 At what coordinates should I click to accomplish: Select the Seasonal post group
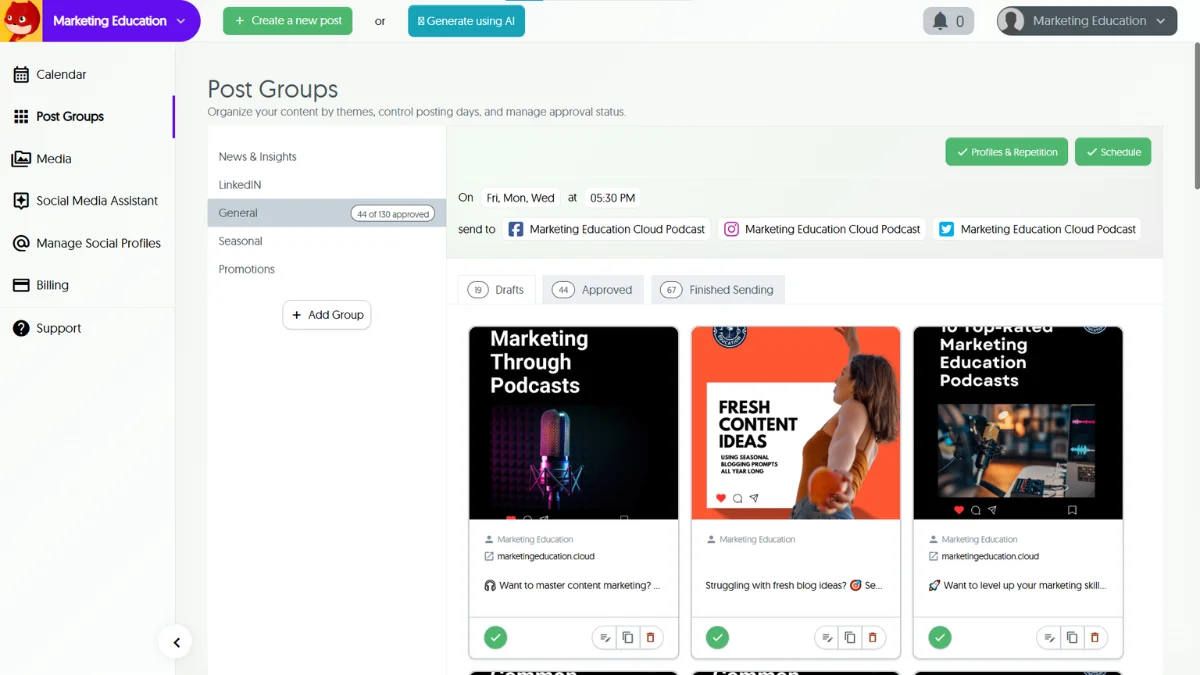pos(241,241)
